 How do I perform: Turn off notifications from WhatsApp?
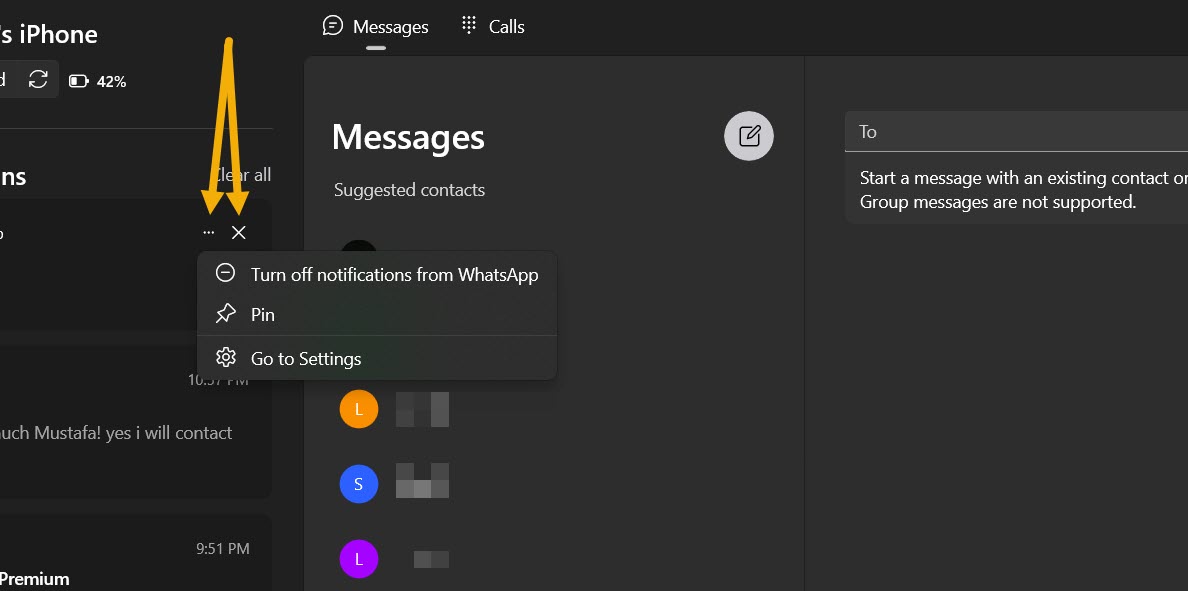click(x=394, y=274)
